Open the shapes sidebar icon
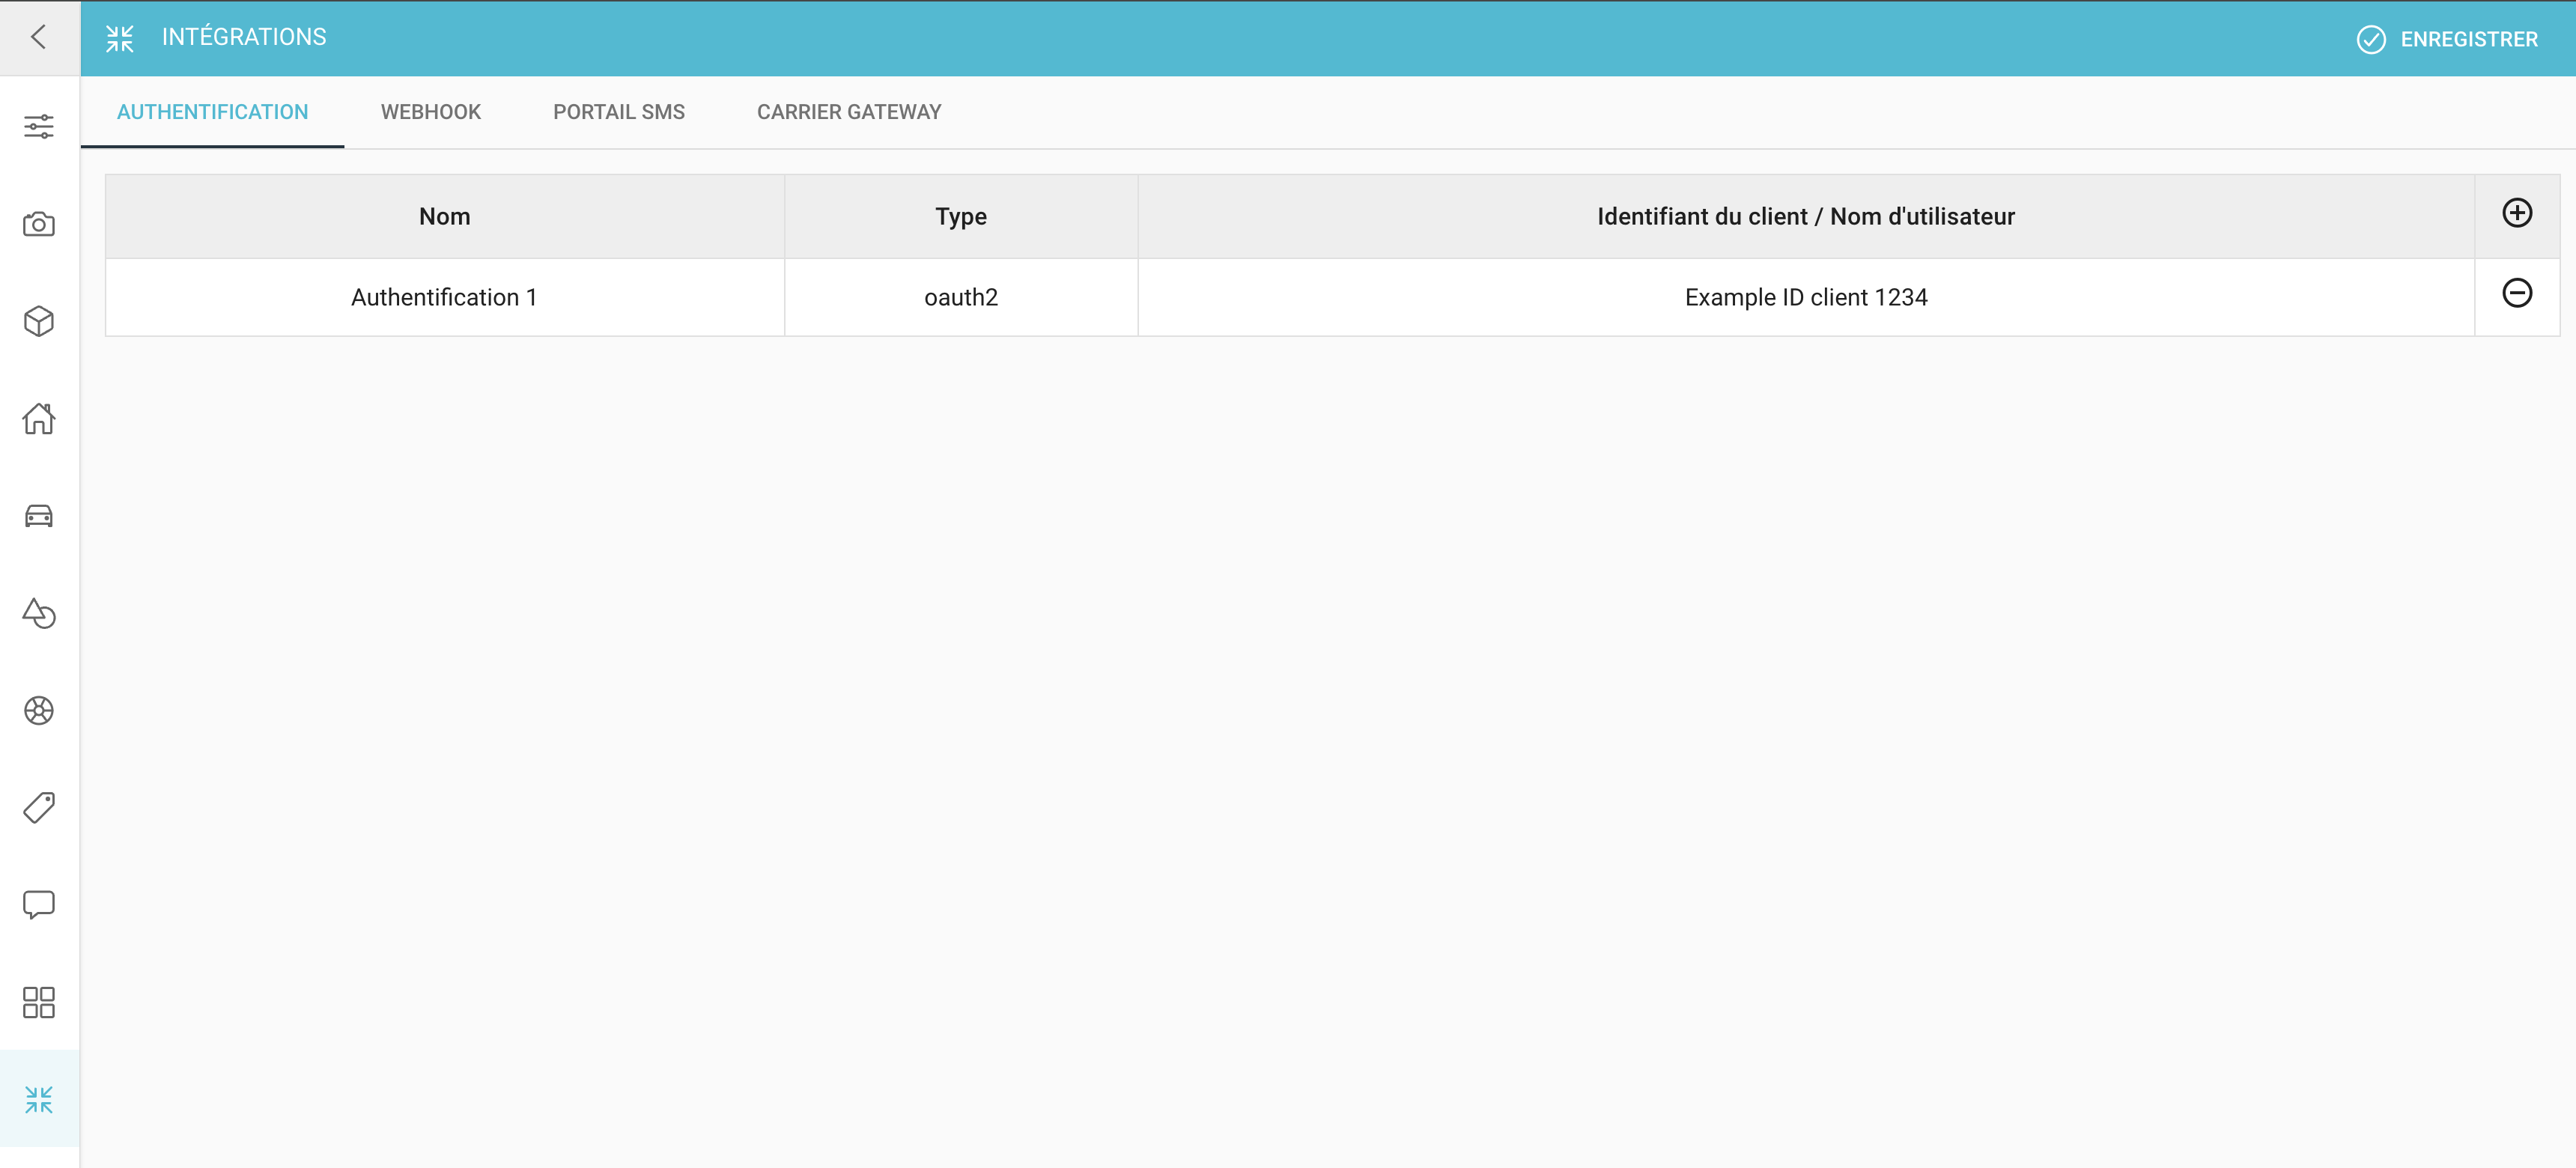This screenshot has width=2576, height=1168. point(39,613)
